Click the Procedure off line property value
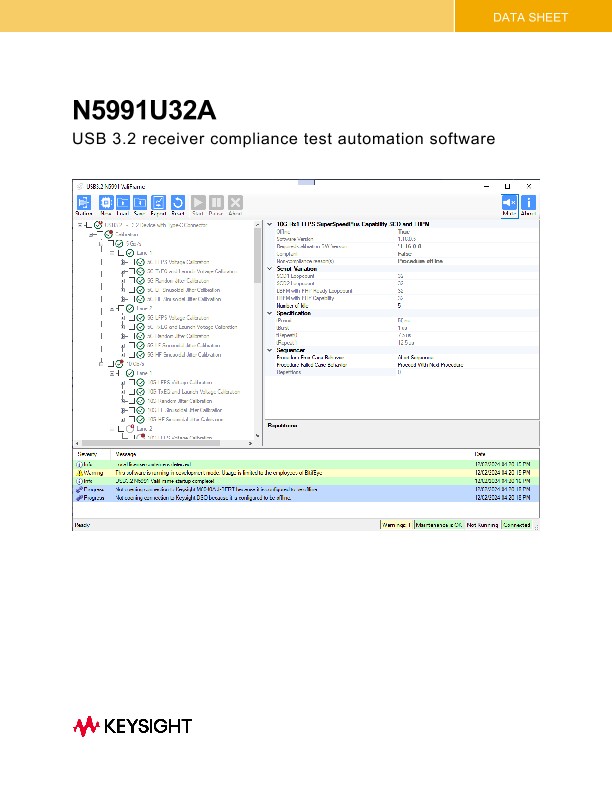This screenshot has width=612, height=792. [420, 261]
